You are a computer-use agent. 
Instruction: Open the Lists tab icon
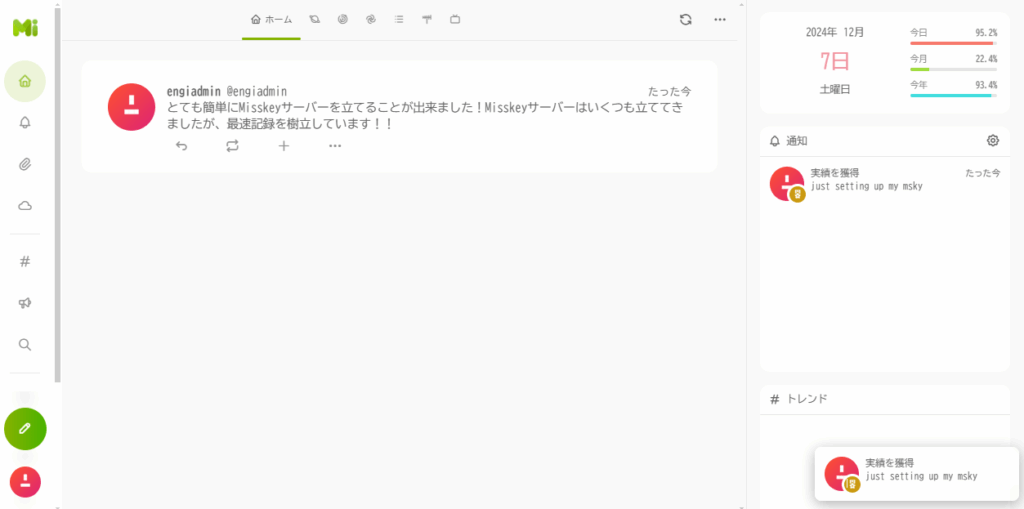point(398,20)
